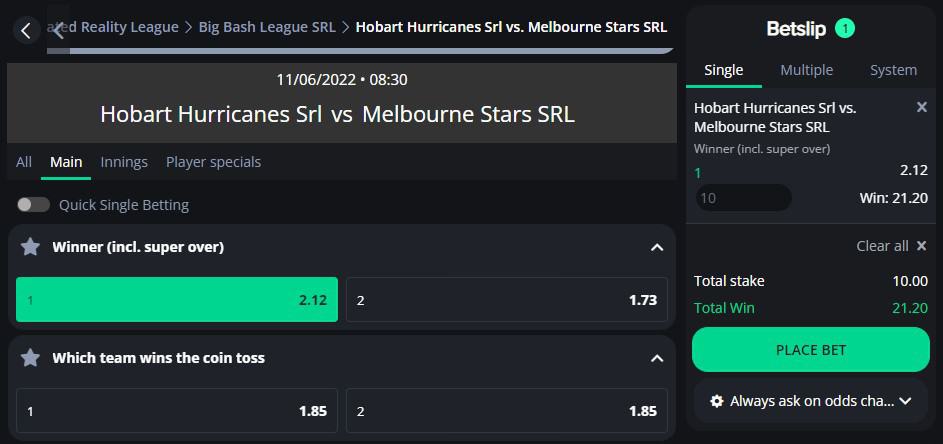Click the stake amount input field
The height and width of the screenshot is (444, 943).
pos(743,198)
